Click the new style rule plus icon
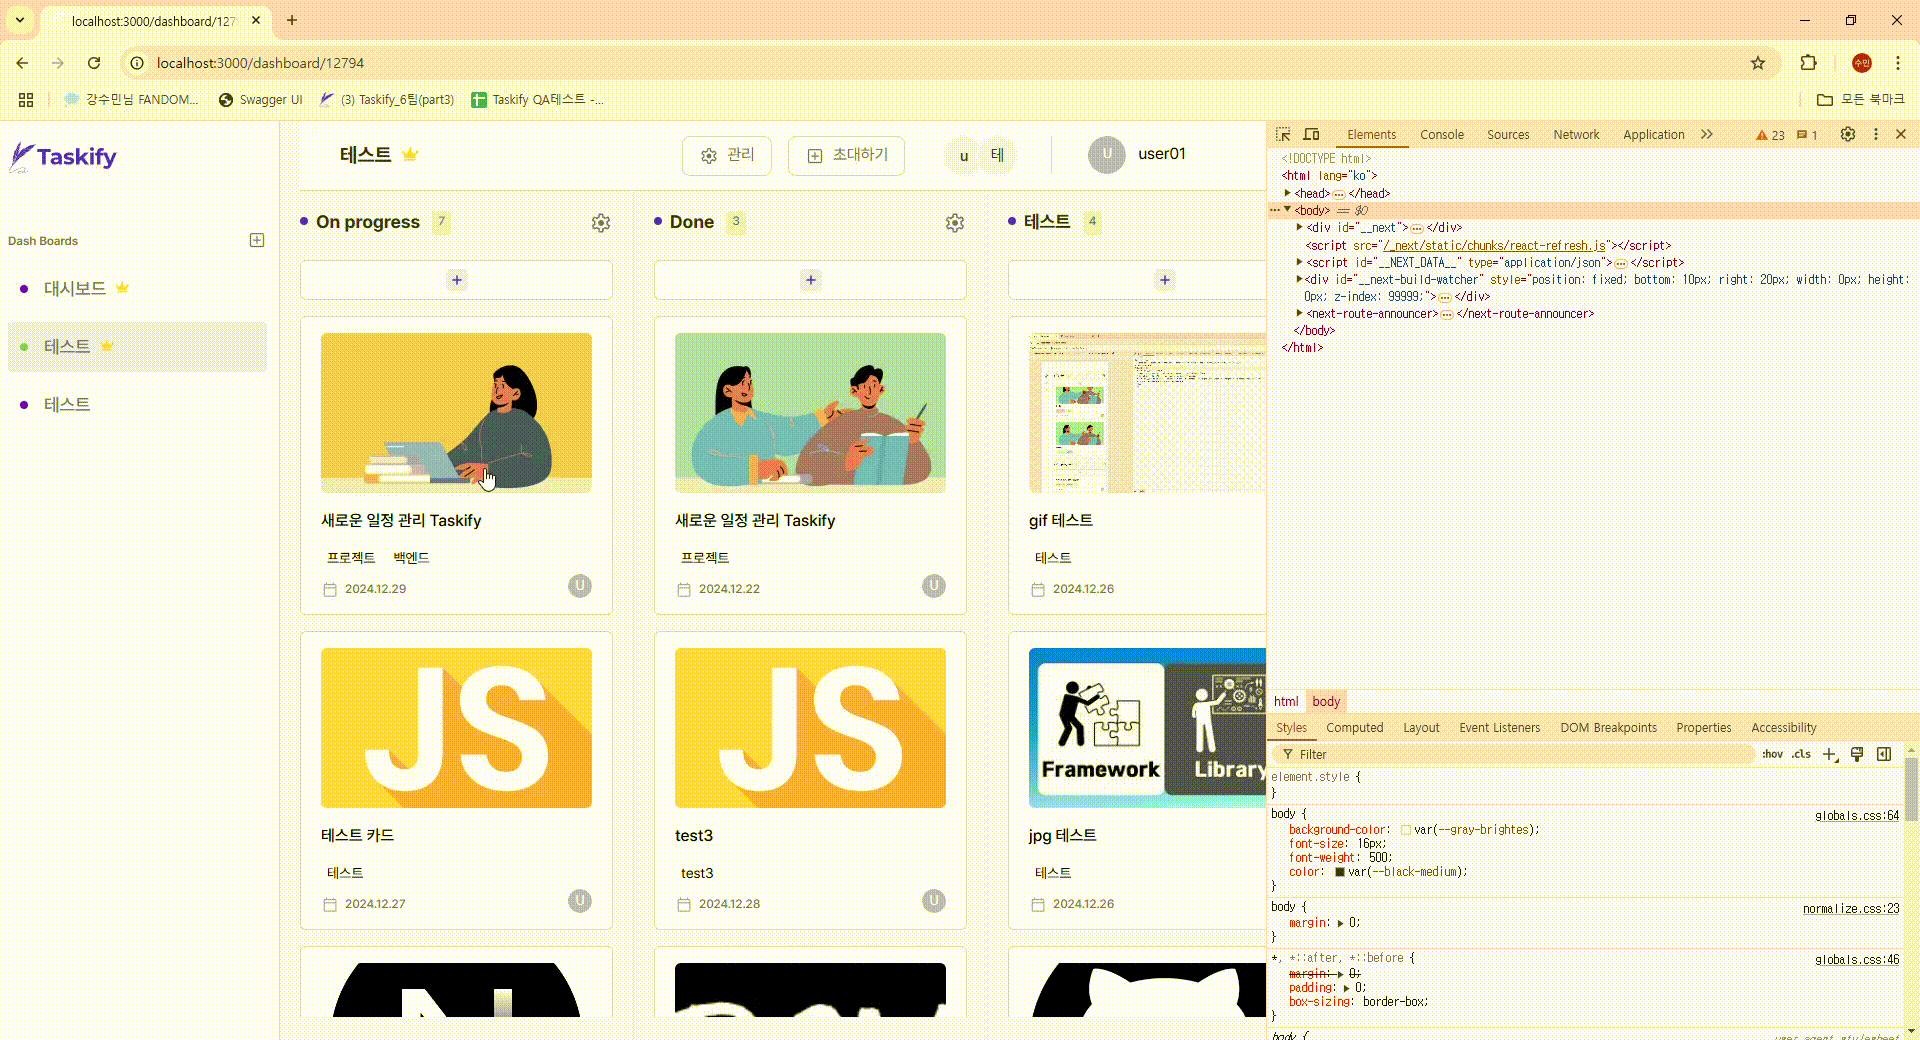1920x1040 pixels. (x=1829, y=754)
